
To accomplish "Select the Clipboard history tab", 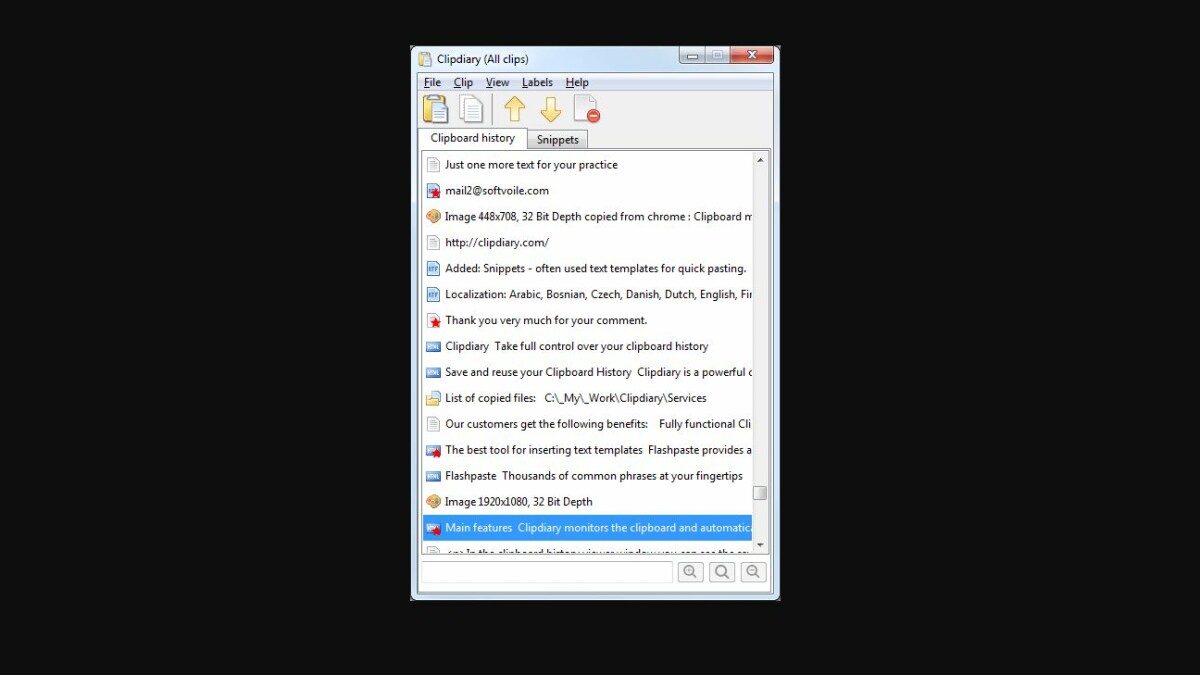I will [471, 137].
